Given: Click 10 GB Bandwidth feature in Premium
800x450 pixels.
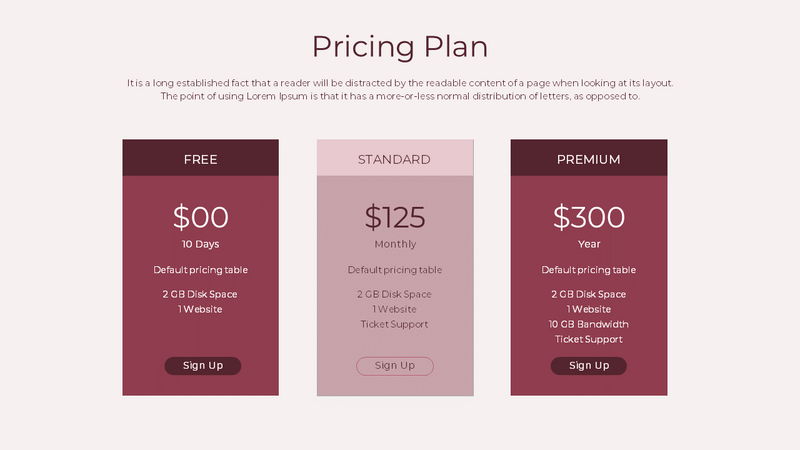Looking at the screenshot, I should [x=589, y=324].
